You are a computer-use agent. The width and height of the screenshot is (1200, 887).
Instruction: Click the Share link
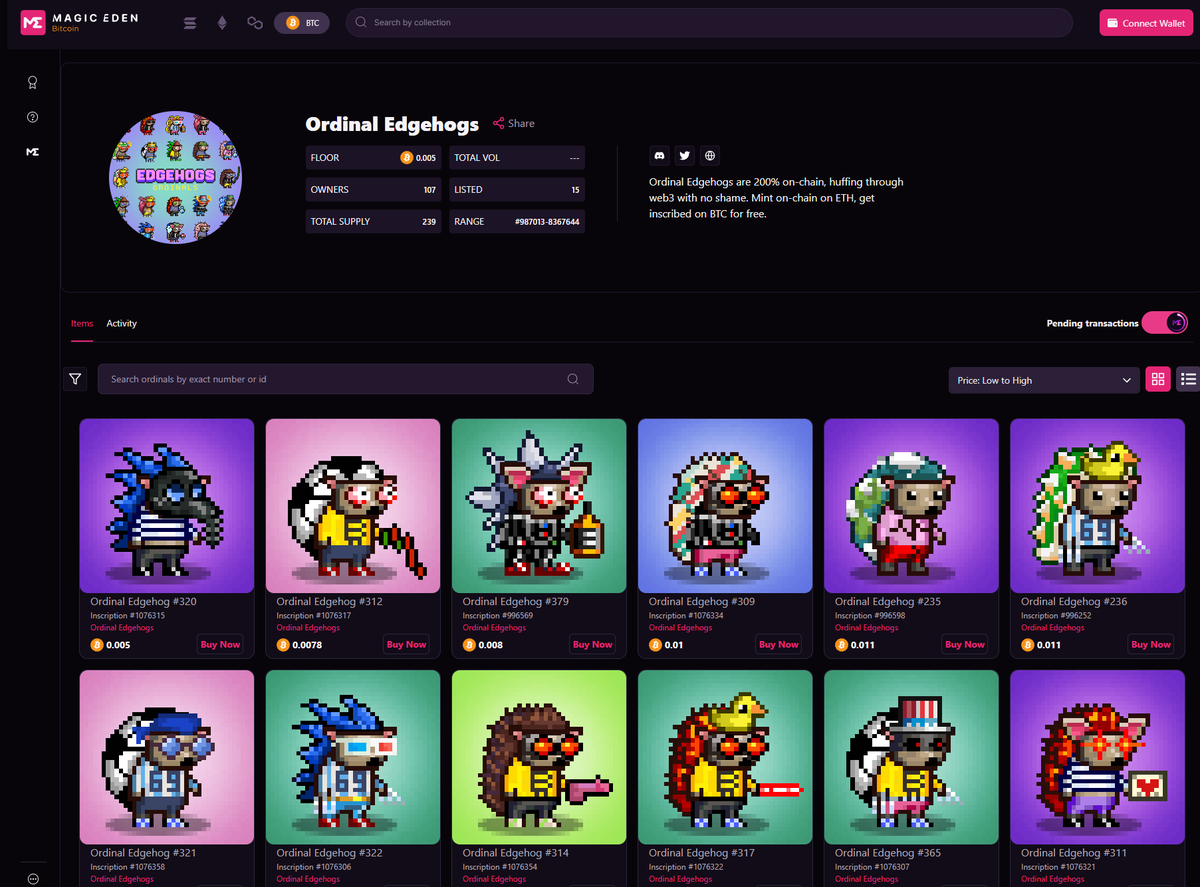tap(514, 124)
